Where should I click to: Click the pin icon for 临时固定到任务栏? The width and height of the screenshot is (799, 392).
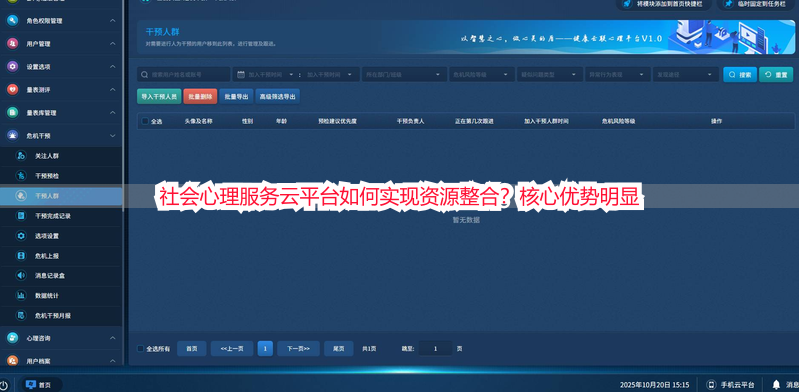tap(729, 4)
